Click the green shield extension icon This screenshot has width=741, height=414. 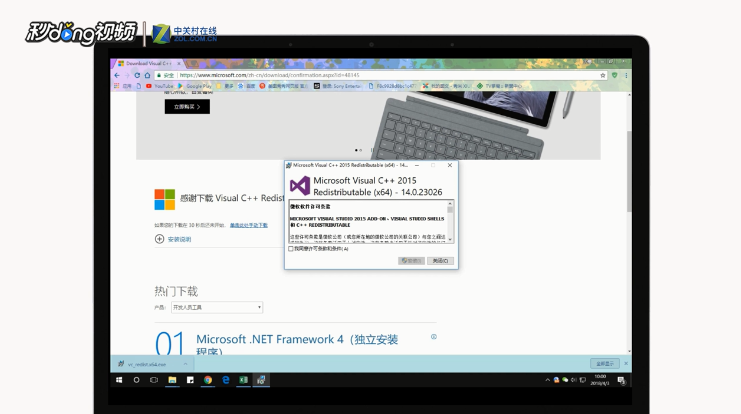point(614,75)
